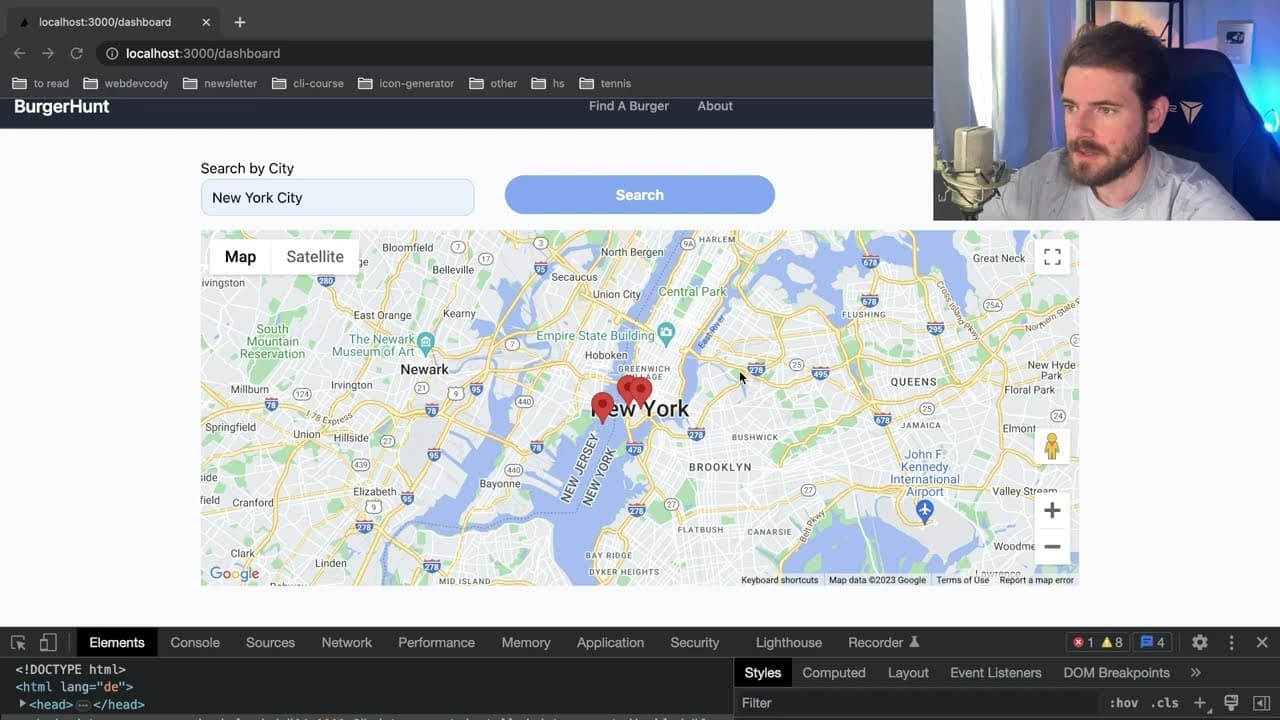Switch to the Application tab
This screenshot has width=1280, height=720.
click(x=610, y=643)
